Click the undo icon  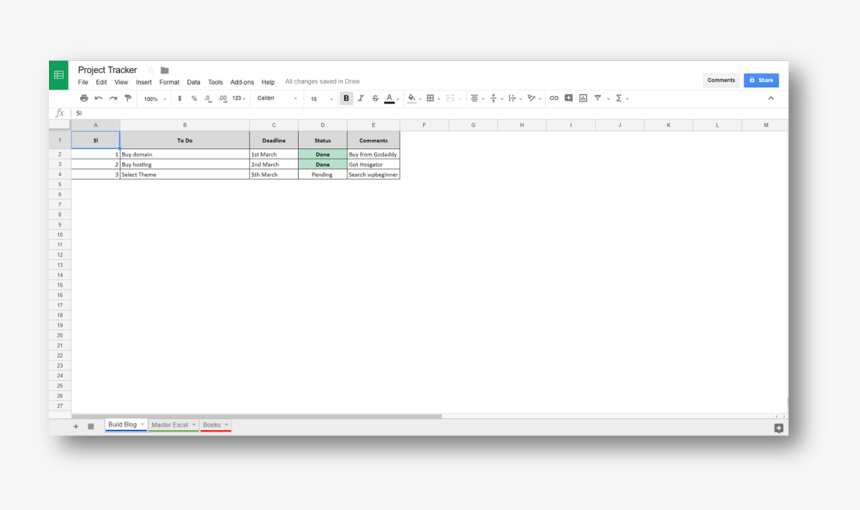98,98
